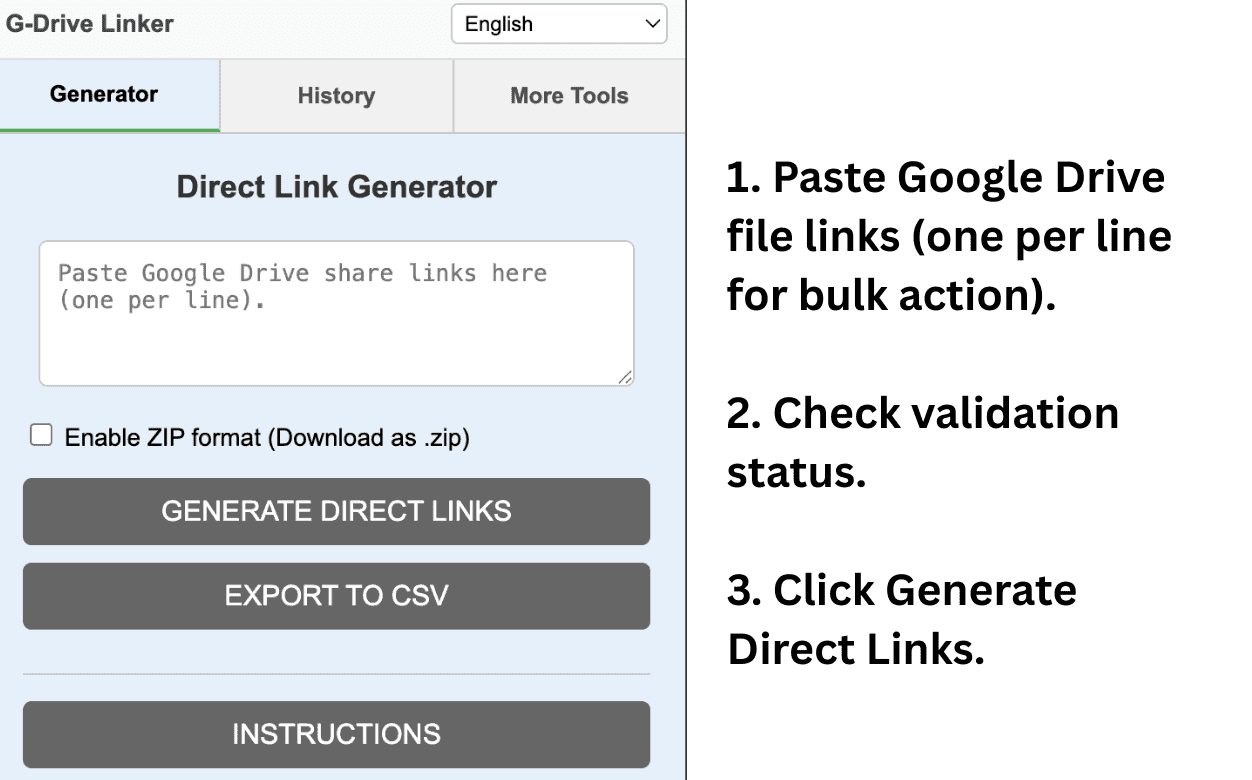Image resolution: width=1252 pixels, height=780 pixels.
Task: Go to the More Tools tab
Action: click(569, 96)
